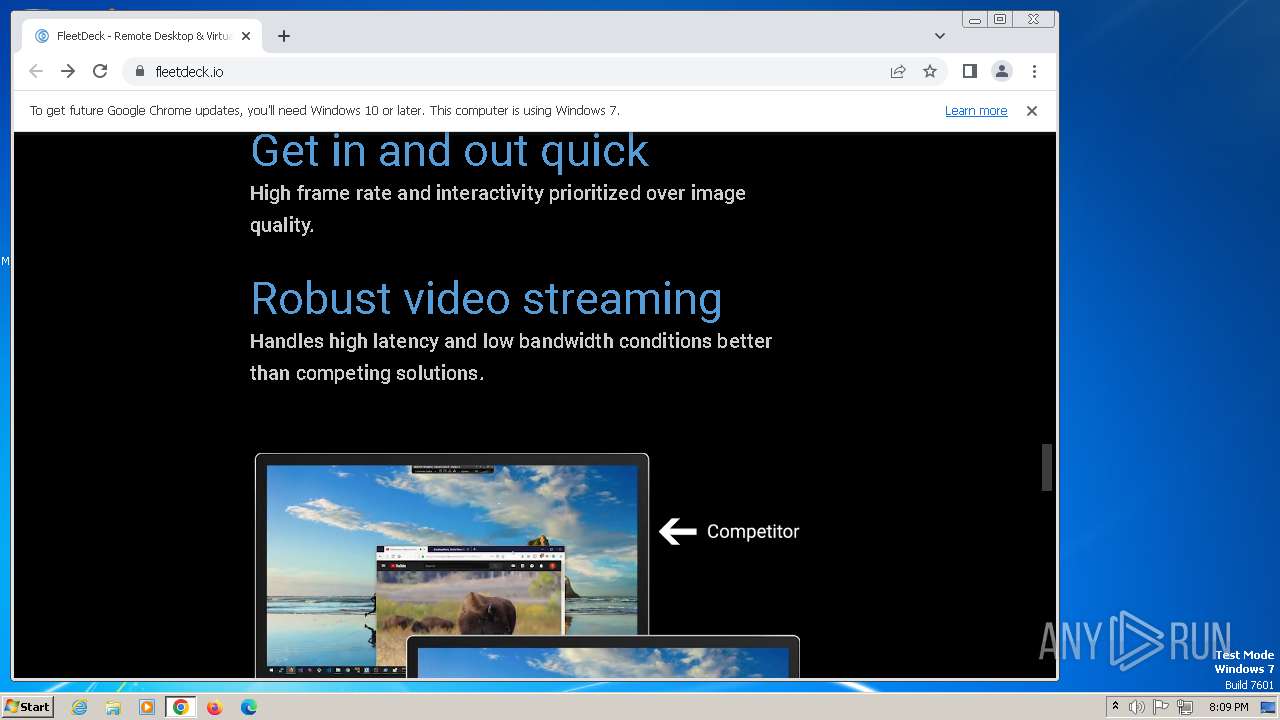Open the network tray icon
Screen dimensions: 1280x720
1185,707
